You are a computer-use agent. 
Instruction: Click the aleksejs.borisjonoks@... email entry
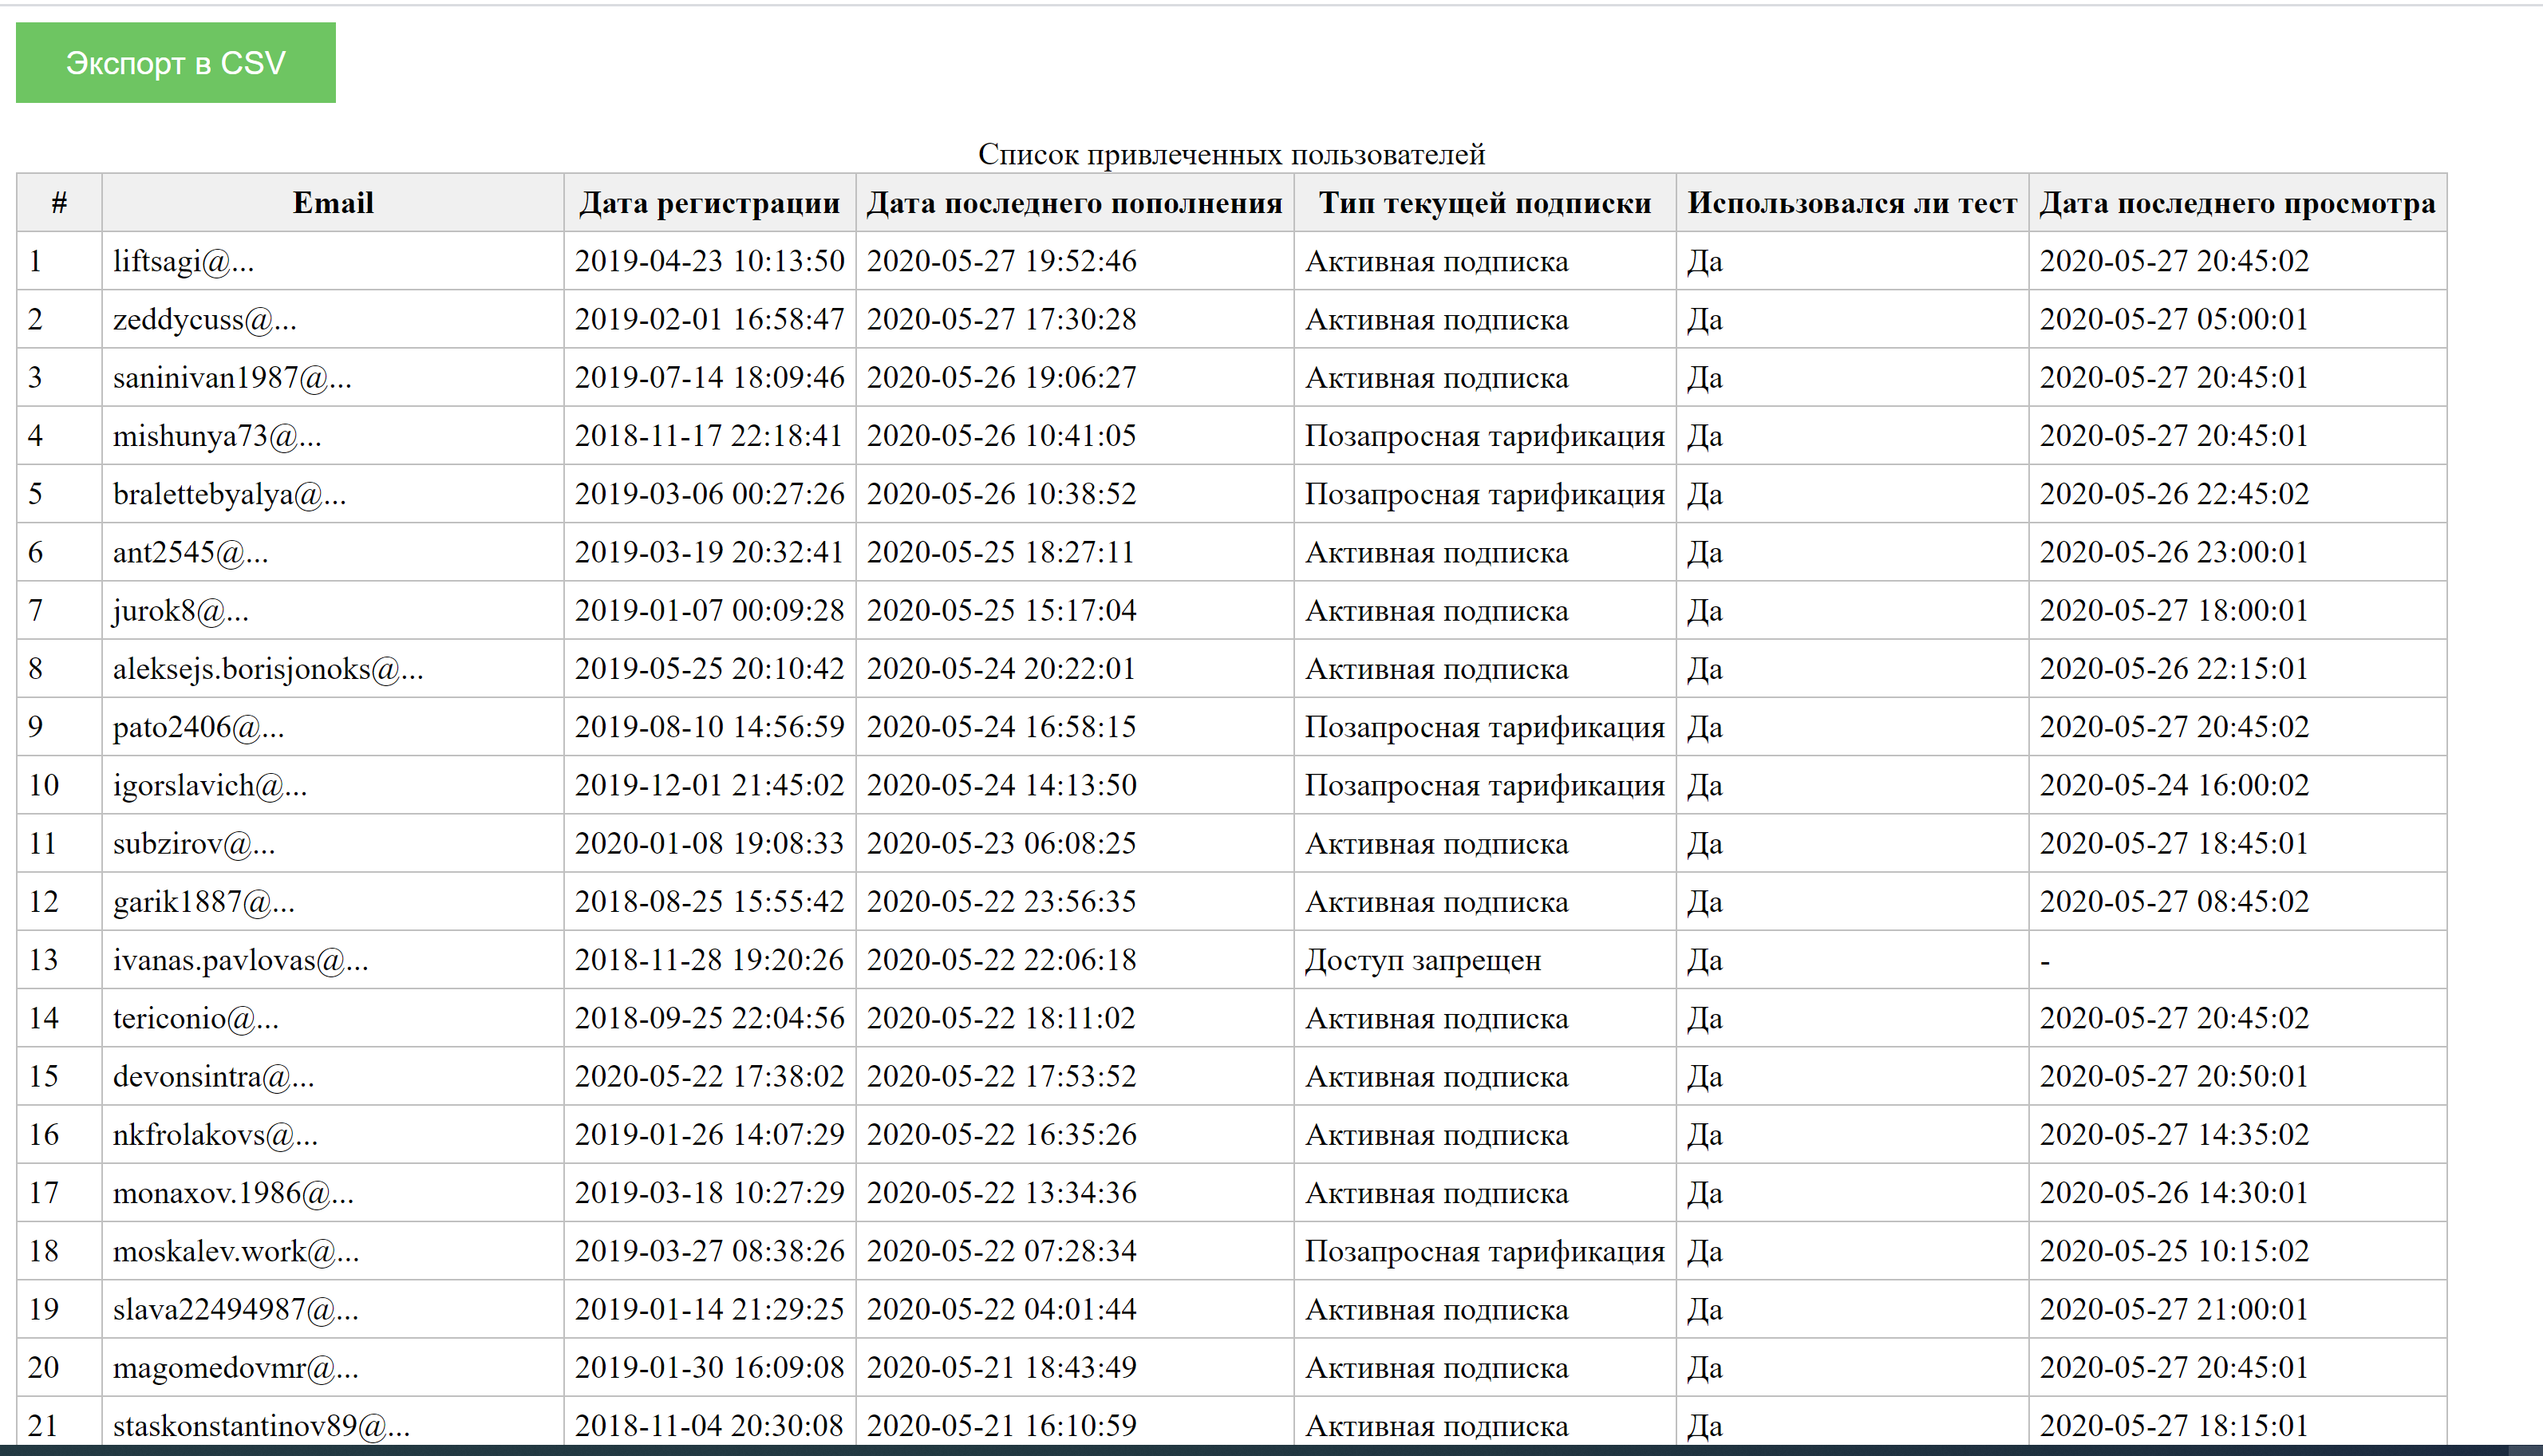pyautogui.click(x=268, y=669)
